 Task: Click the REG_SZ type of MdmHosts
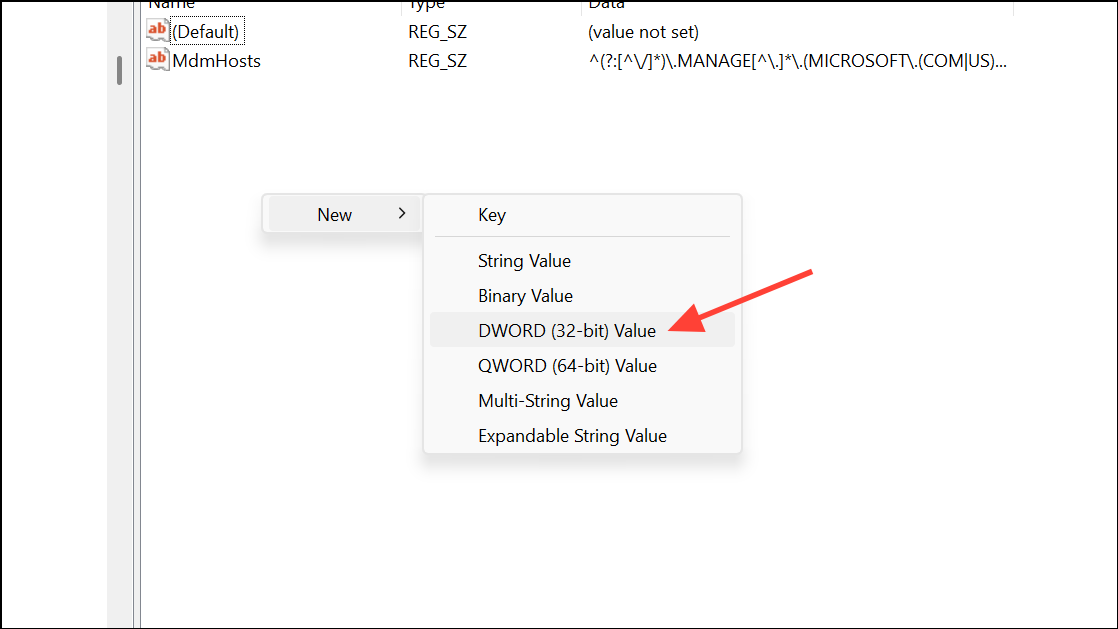coord(437,60)
